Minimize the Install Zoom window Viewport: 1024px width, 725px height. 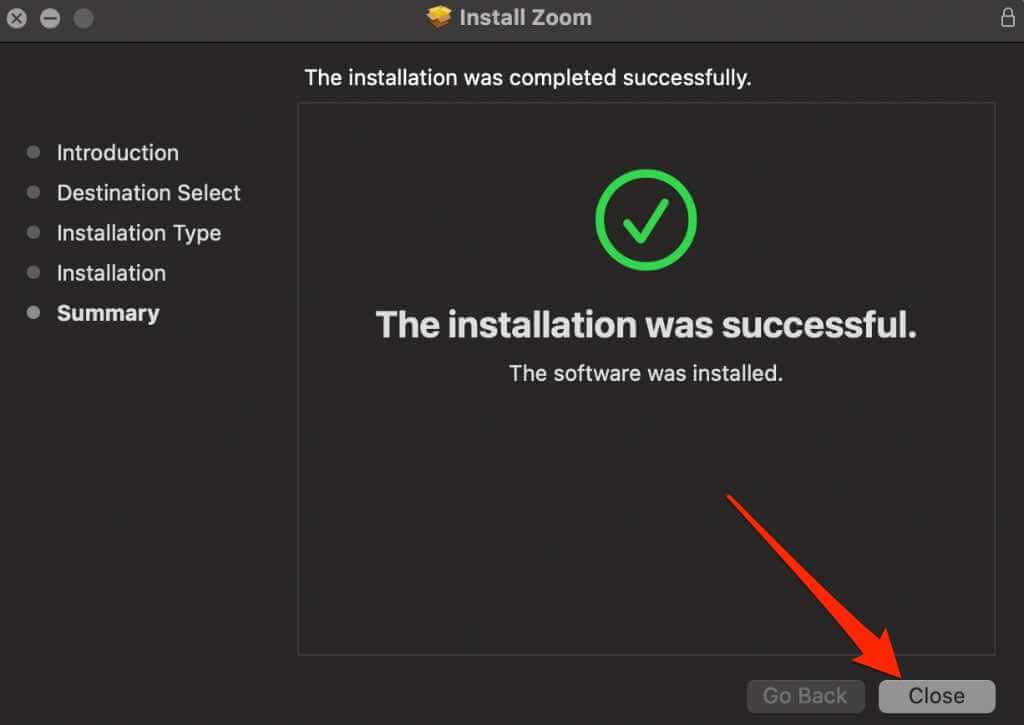tap(50, 18)
